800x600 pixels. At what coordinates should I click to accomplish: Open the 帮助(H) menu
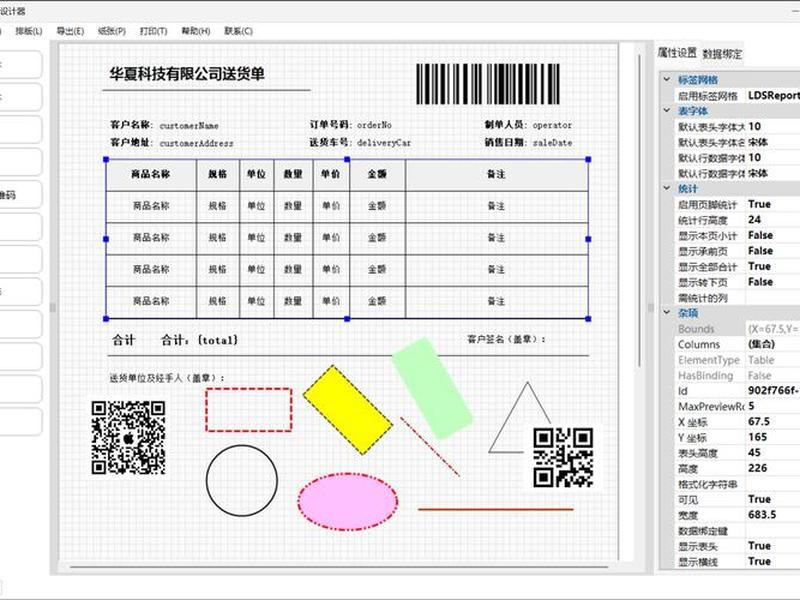pyautogui.click(x=196, y=31)
